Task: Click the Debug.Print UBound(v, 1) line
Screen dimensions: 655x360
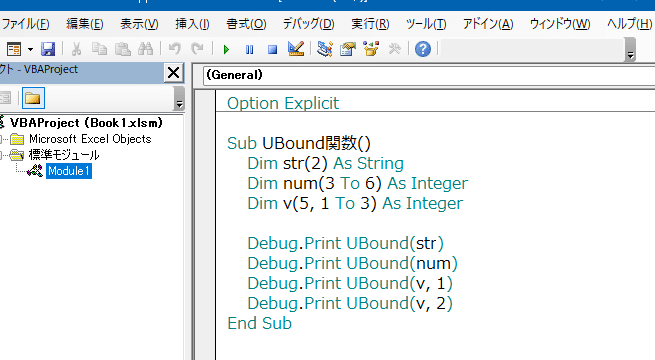Action: [x=350, y=284]
